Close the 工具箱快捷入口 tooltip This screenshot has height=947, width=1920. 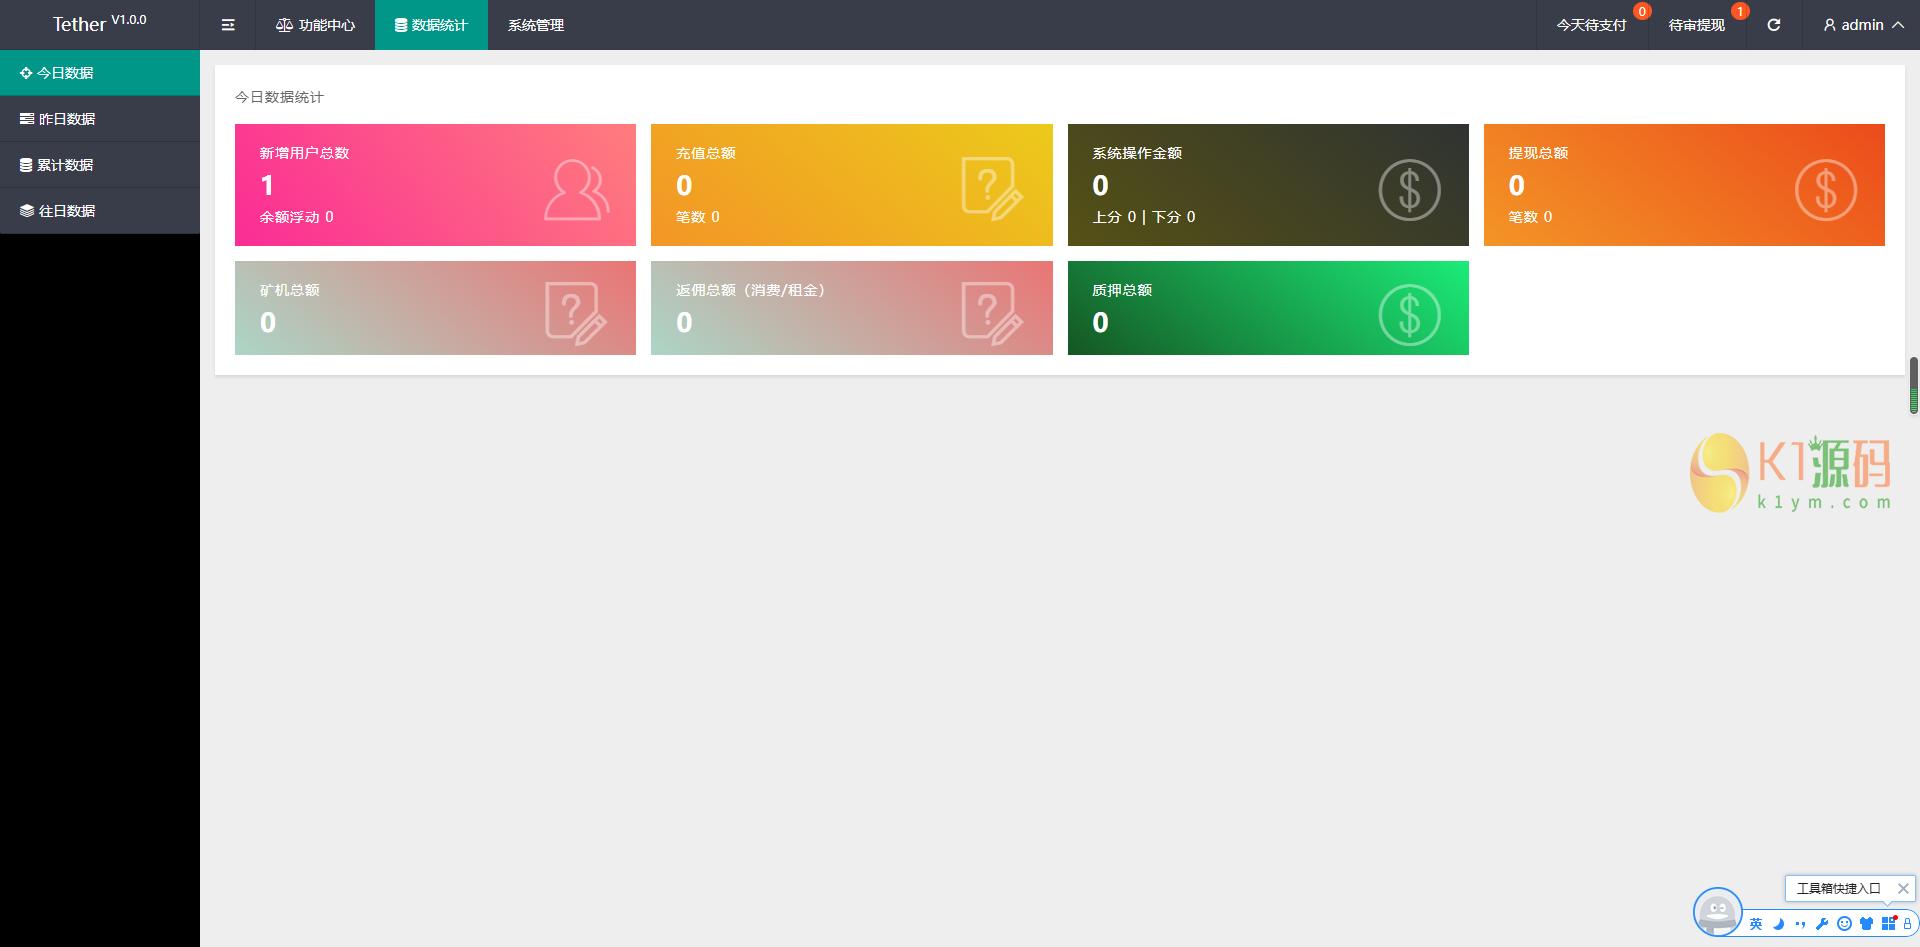click(1903, 888)
